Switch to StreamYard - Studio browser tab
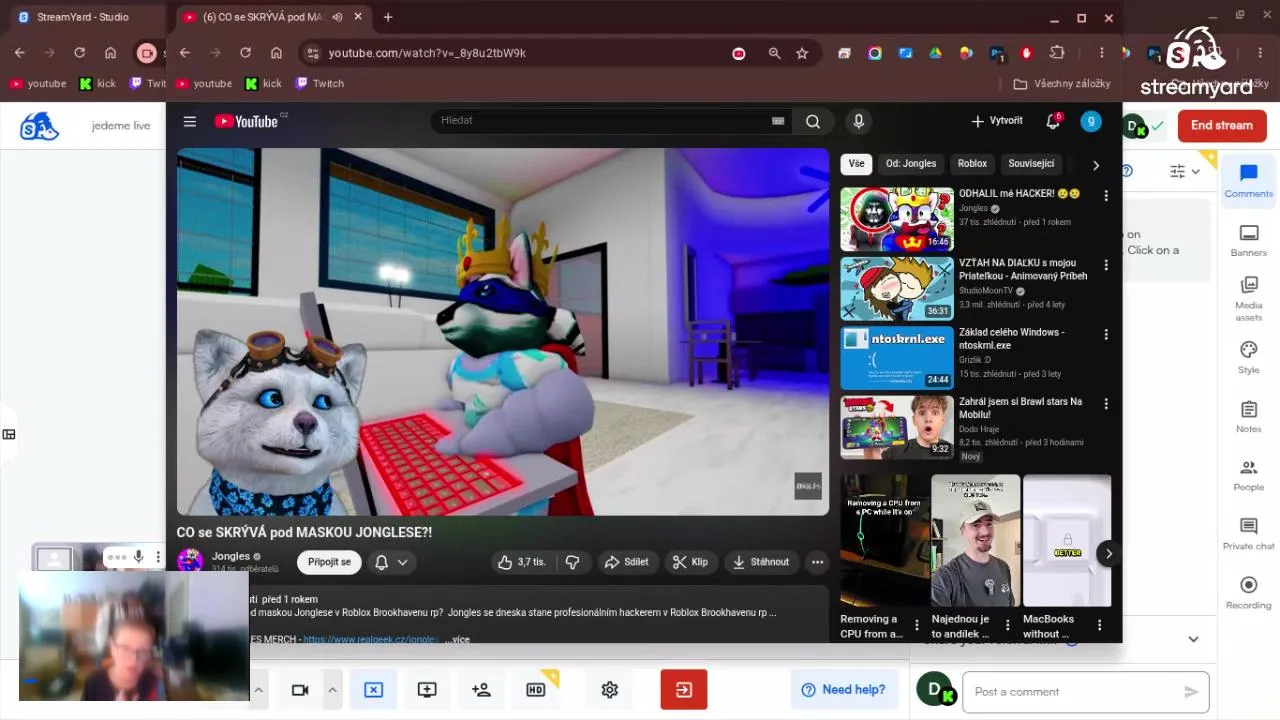 (x=82, y=17)
